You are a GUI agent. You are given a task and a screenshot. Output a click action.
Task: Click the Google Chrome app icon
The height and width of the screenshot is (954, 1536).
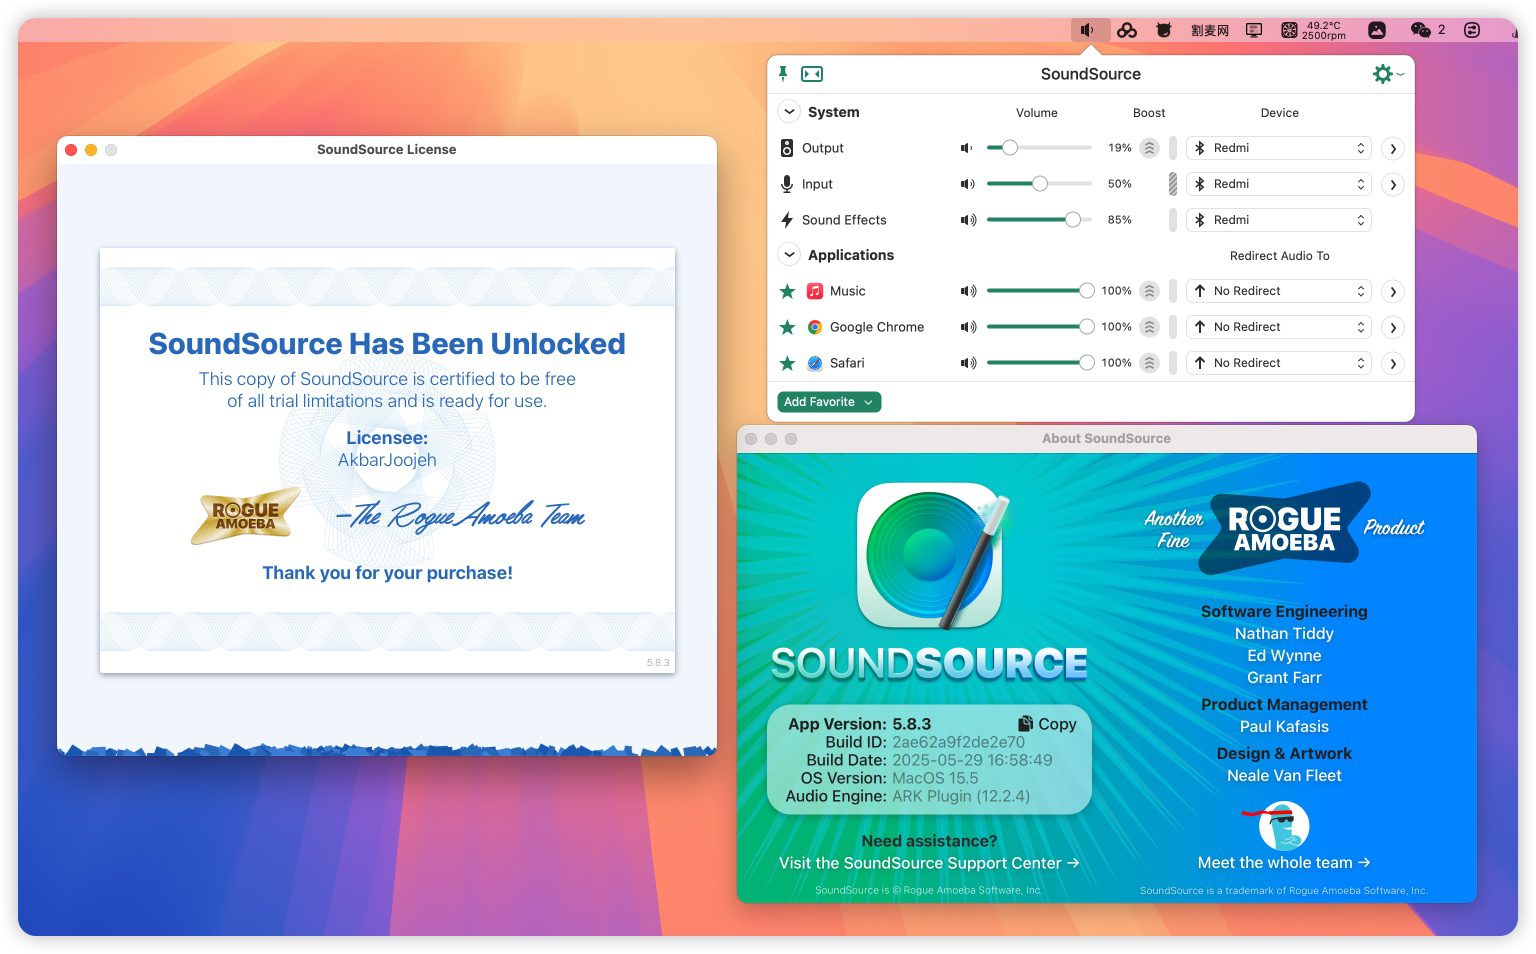(x=815, y=327)
